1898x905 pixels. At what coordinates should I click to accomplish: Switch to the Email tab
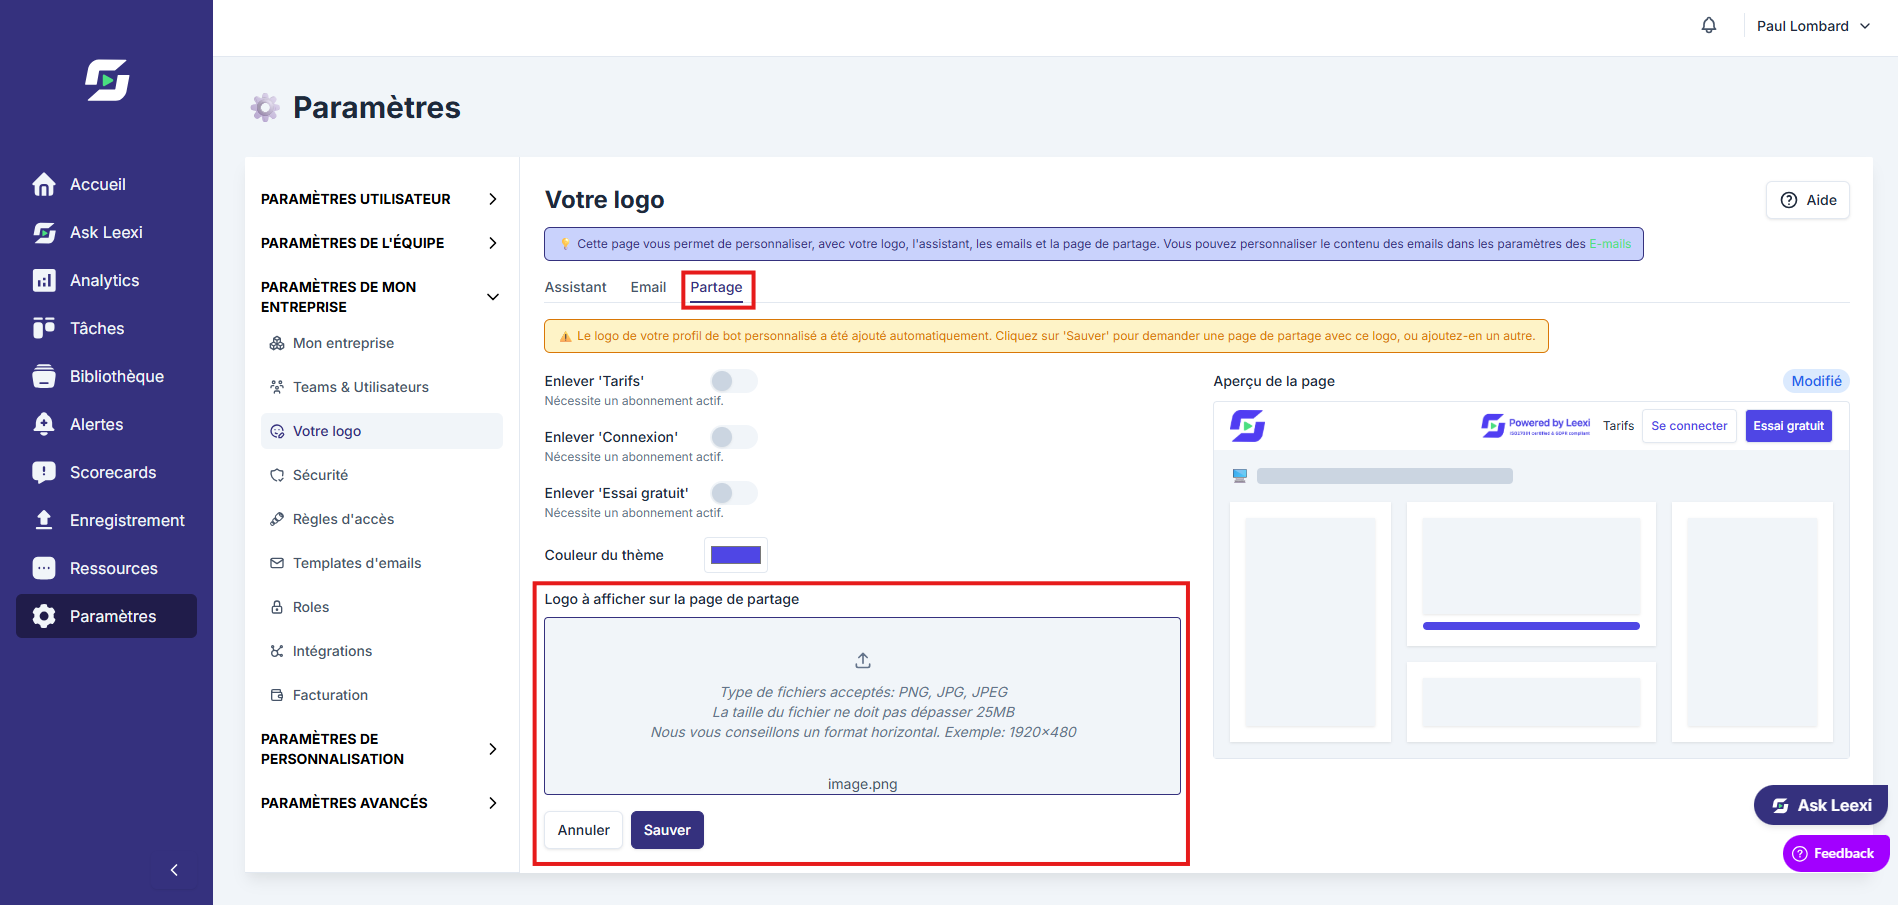click(x=648, y=287)
